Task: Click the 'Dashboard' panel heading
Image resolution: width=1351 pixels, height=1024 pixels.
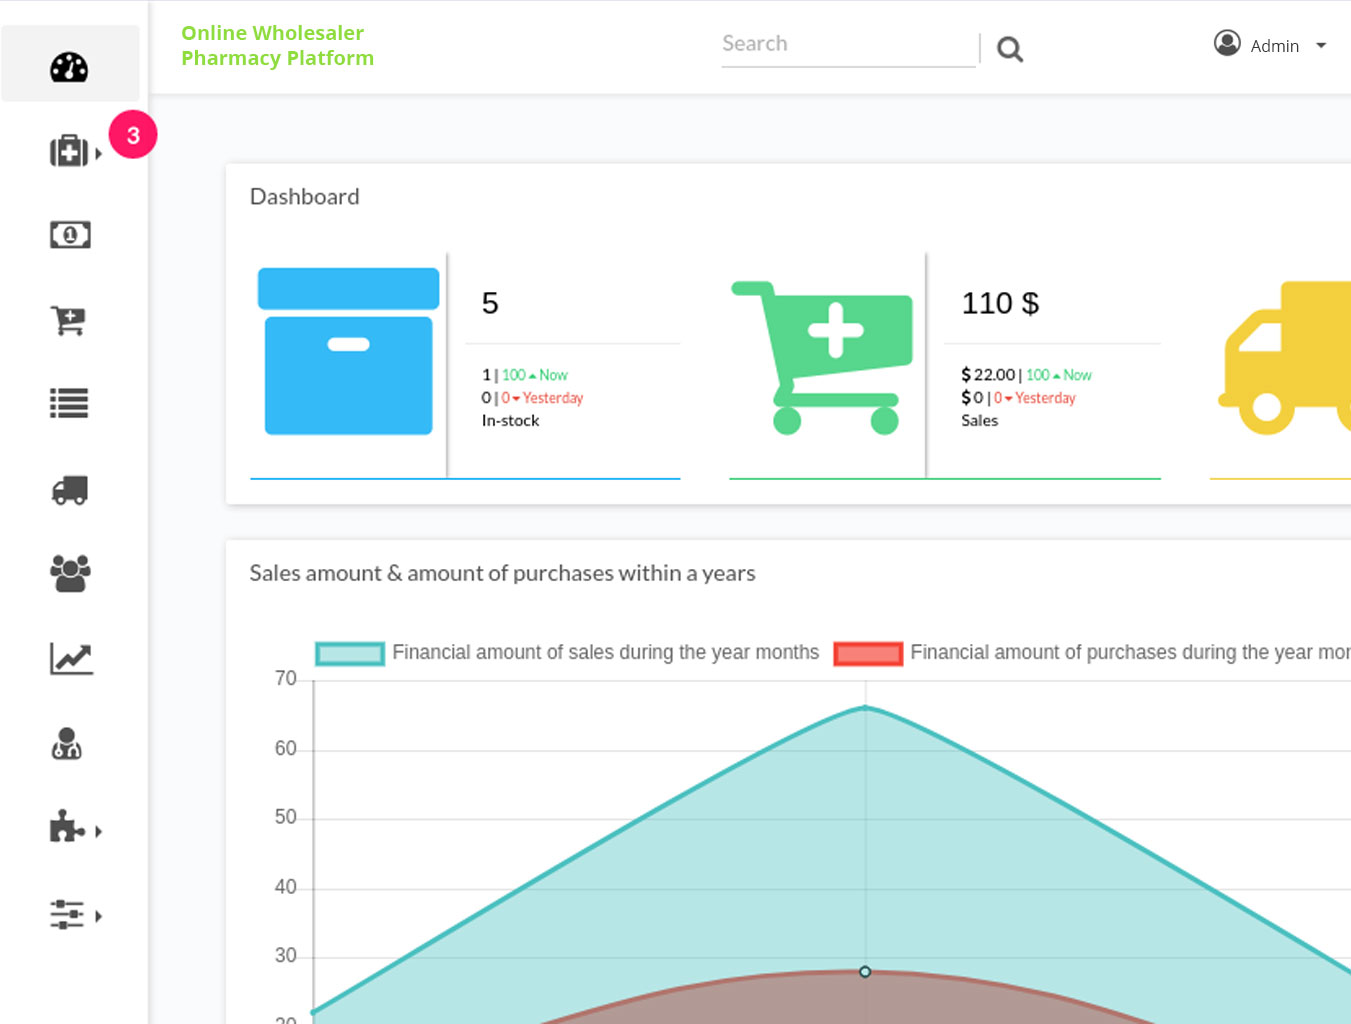Action: tap(304, 197)
